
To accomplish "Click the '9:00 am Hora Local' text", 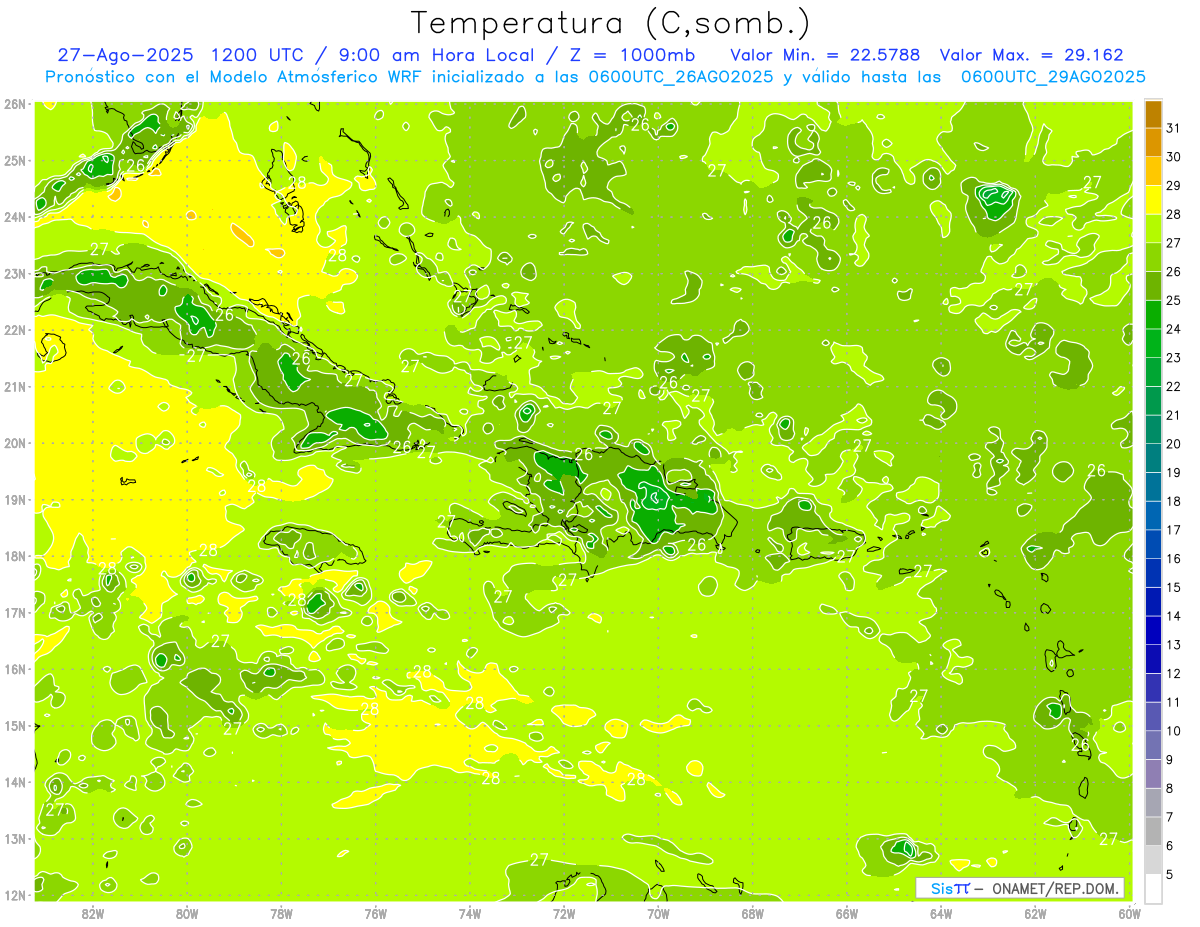I will point(438,55).
